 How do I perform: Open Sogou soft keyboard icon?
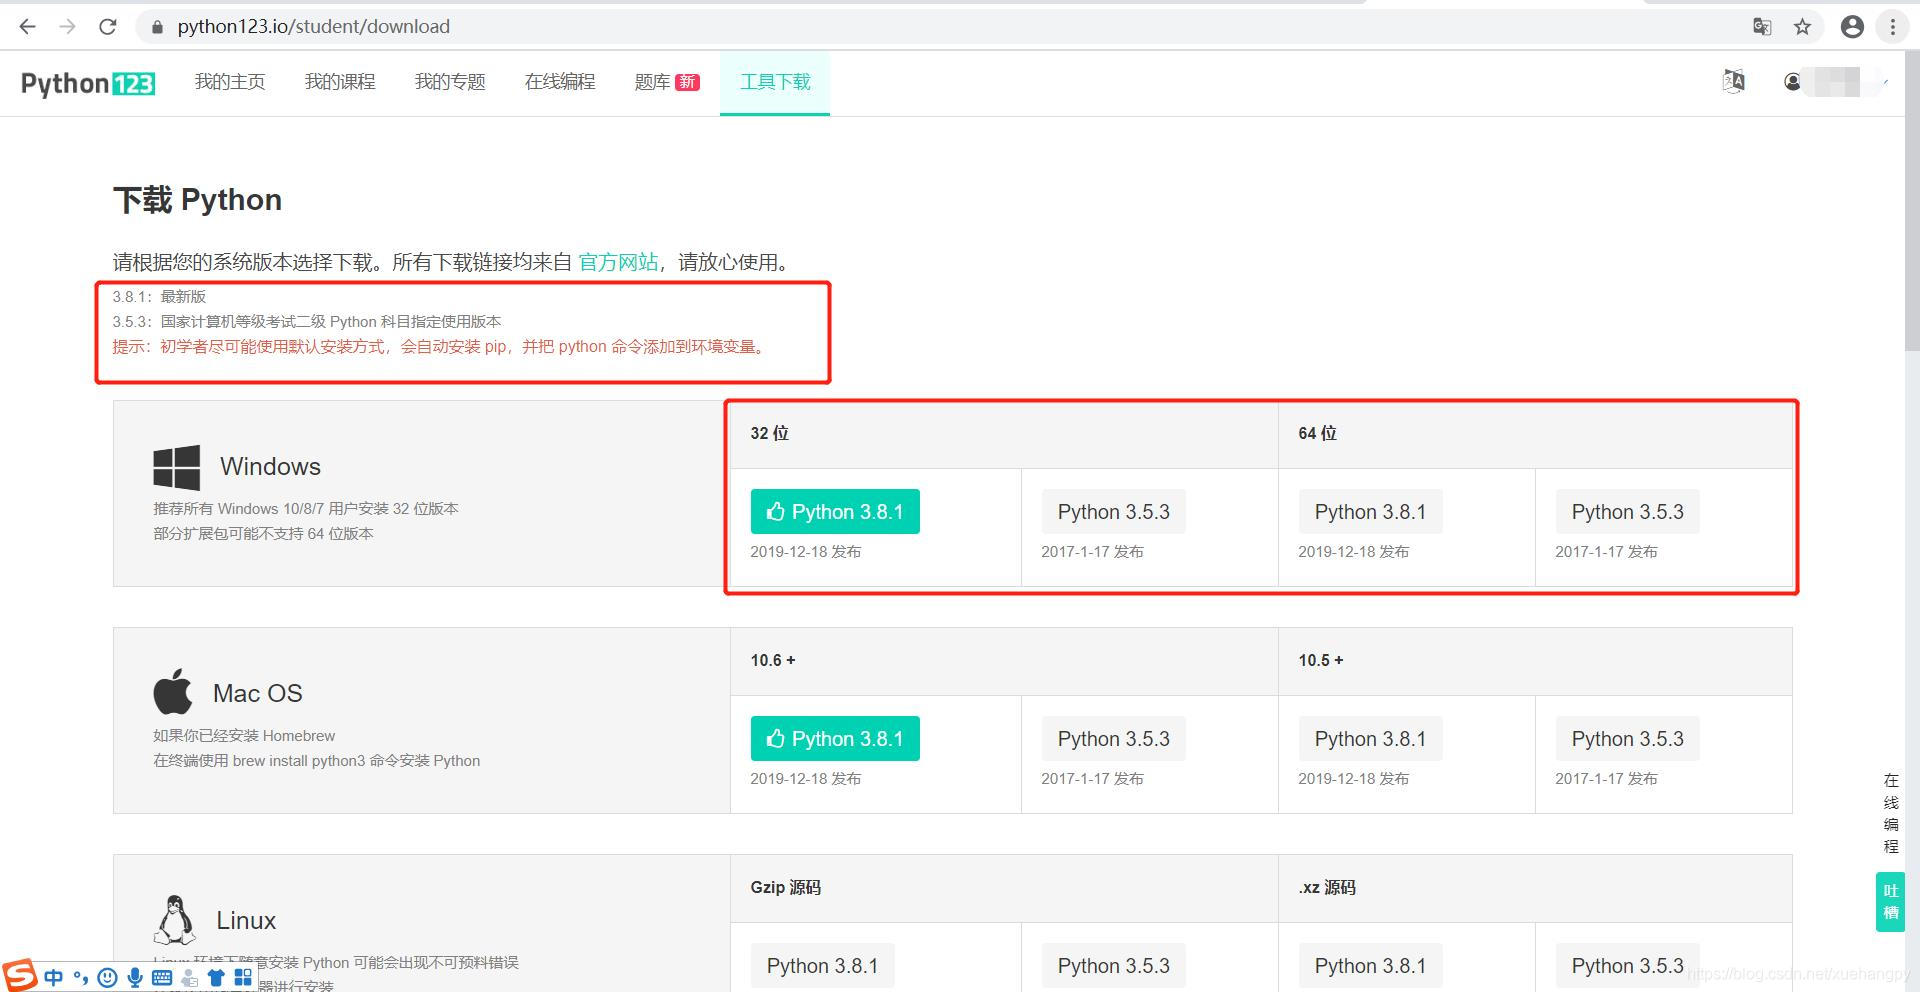click(x=162, y=978)
